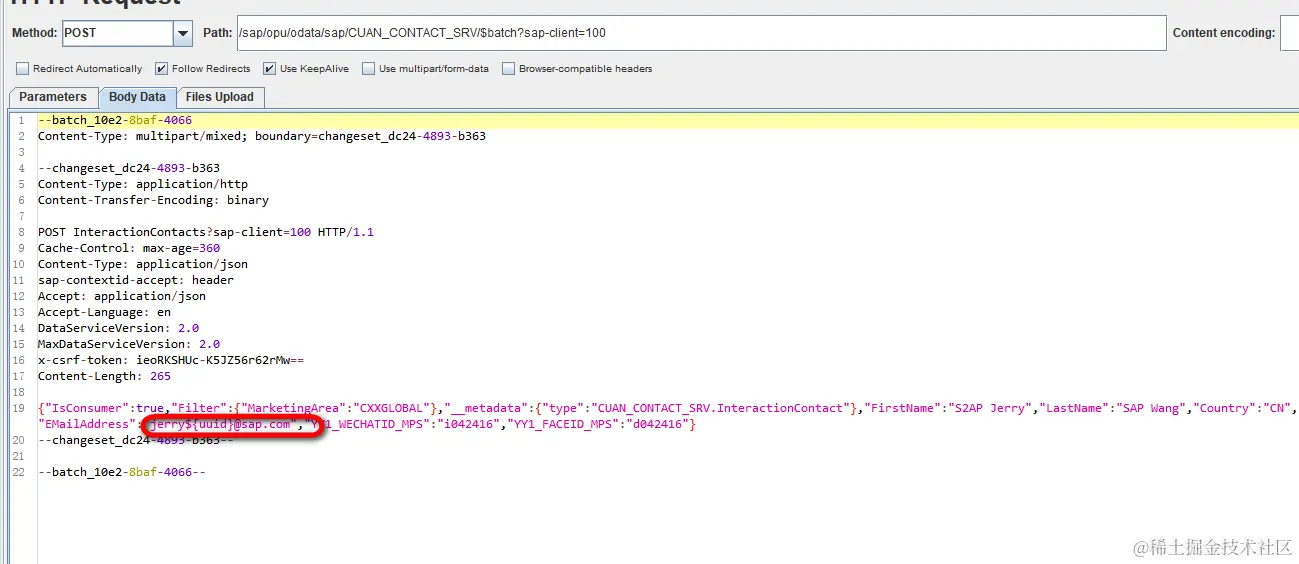Enable Use multipart/form-data checkbox
This screenshot has height=564, width=1299.
(368, 69)
